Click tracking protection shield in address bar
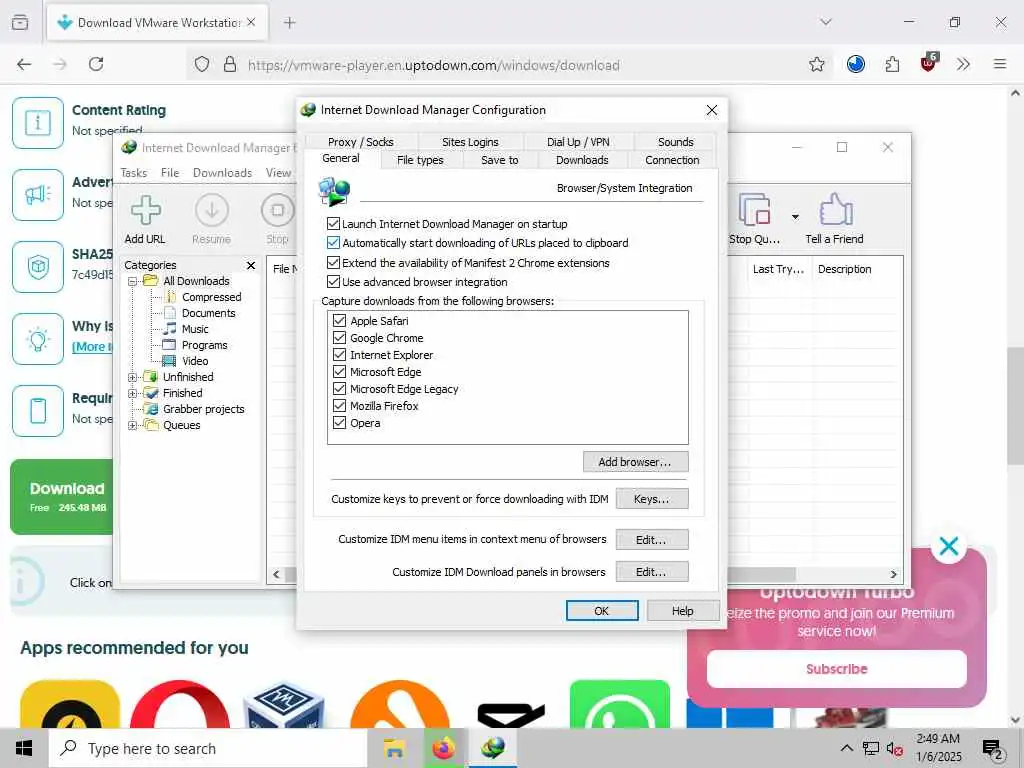This screenshot has width=1024, height=768. tap(202, 64)
